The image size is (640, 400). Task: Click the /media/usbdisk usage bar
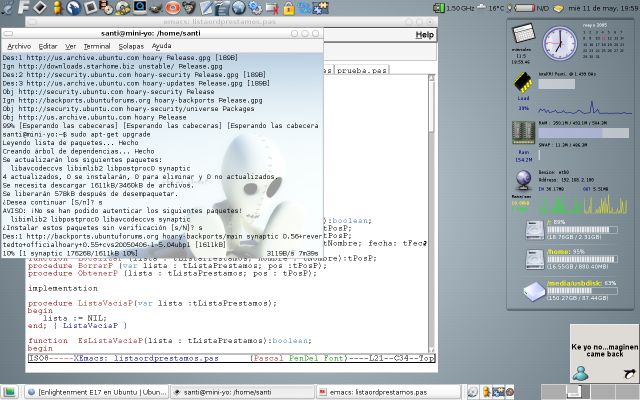582,291
